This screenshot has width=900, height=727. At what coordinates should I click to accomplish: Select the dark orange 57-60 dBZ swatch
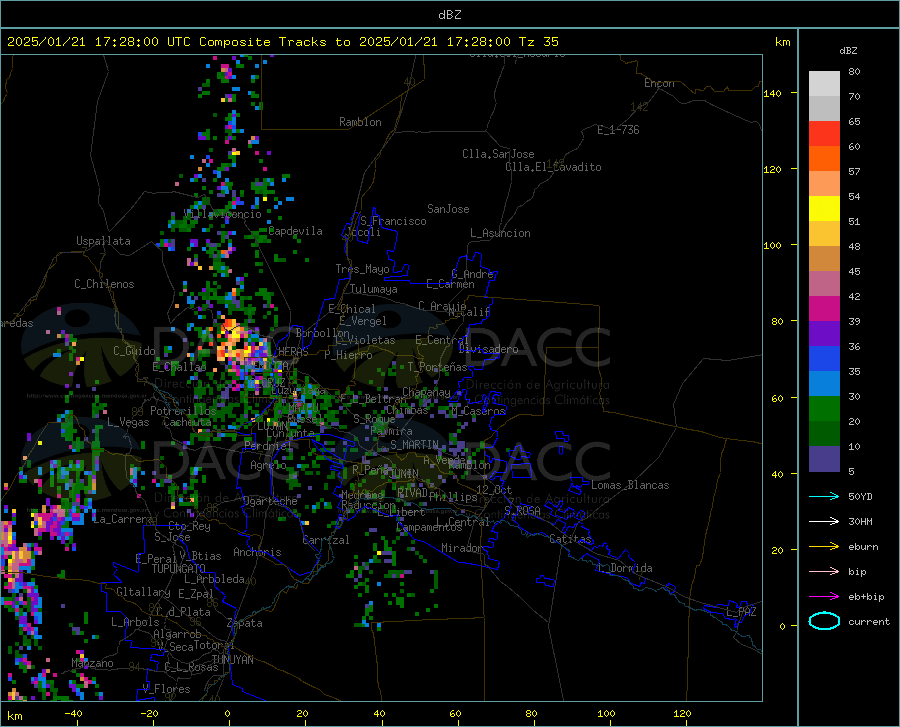point(824,159)
